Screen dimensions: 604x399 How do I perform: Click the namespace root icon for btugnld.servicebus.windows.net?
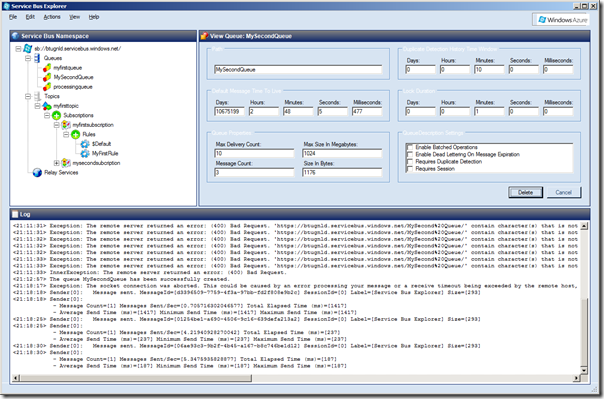[27, 49]
